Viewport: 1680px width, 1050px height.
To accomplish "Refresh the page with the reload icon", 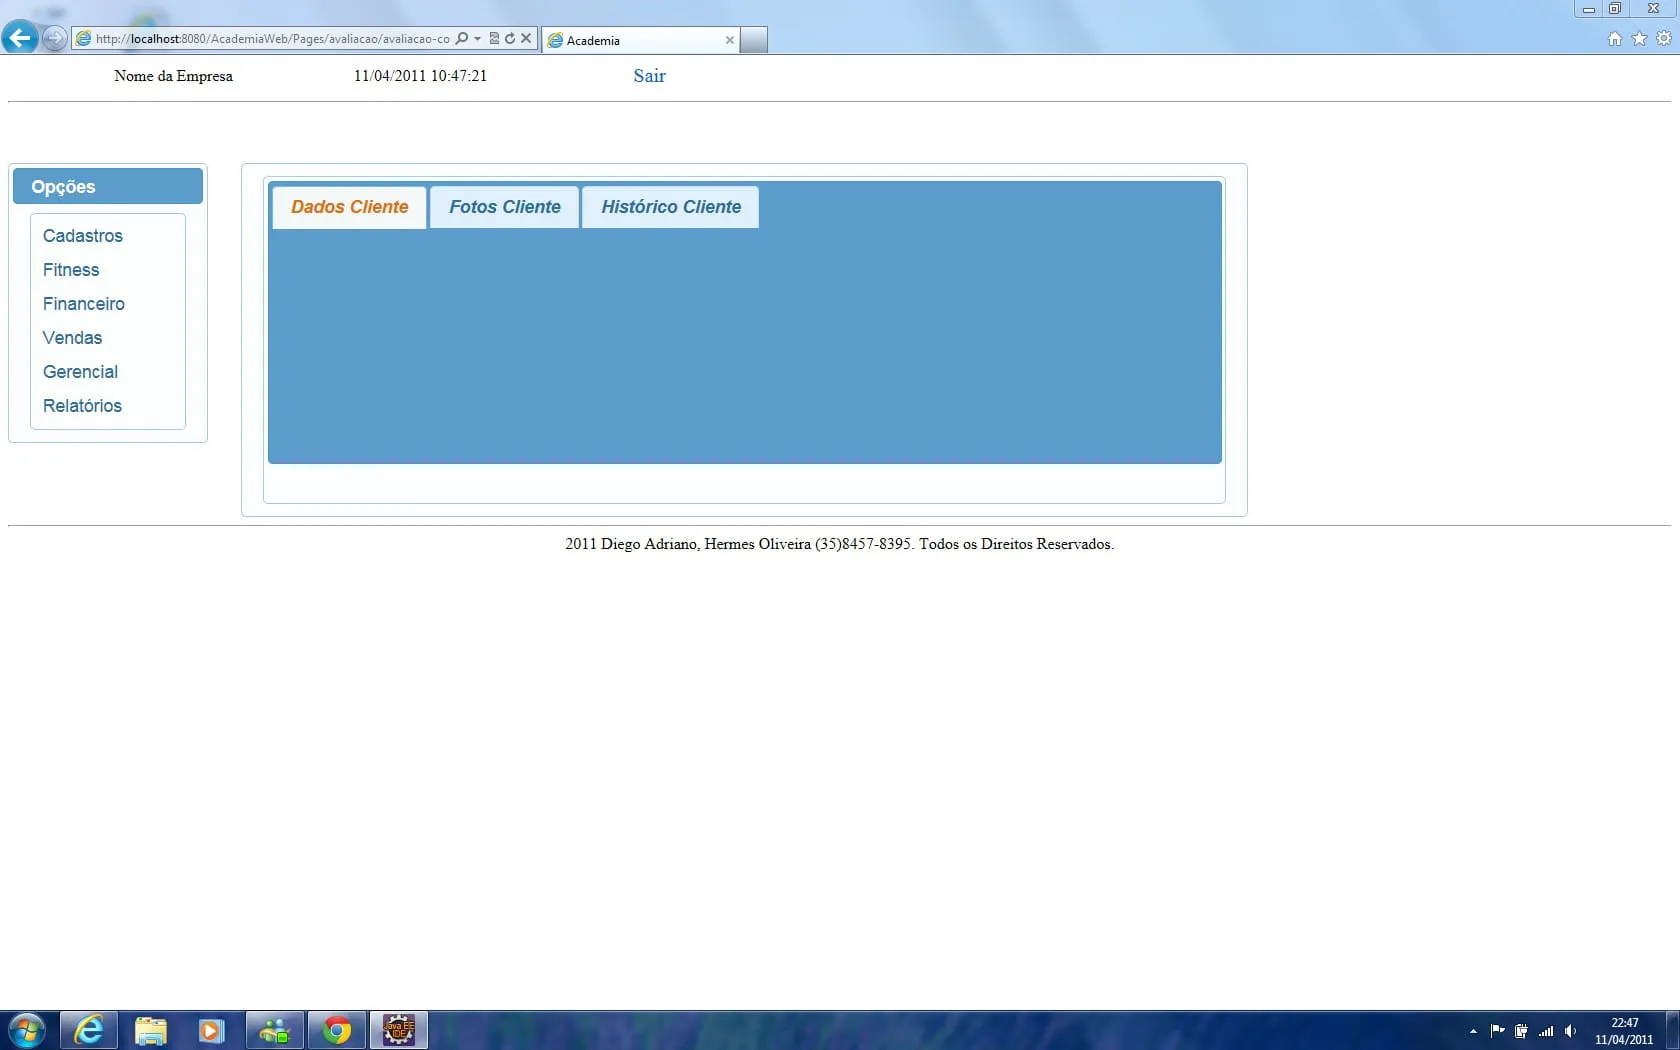I will (x=510, y=39).
